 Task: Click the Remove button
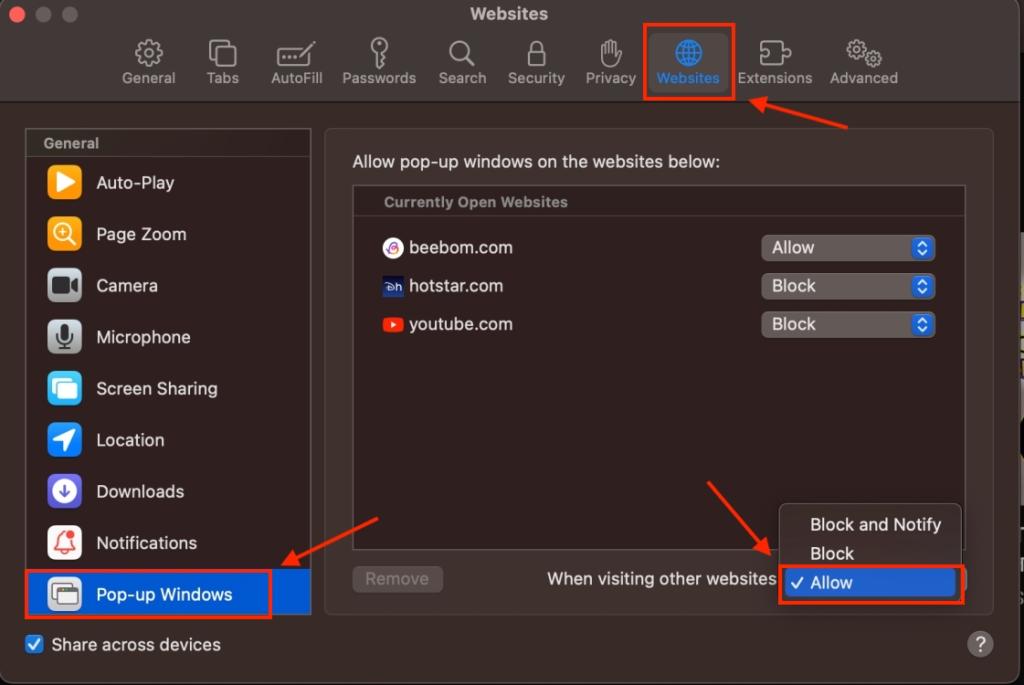coord(397,578)
